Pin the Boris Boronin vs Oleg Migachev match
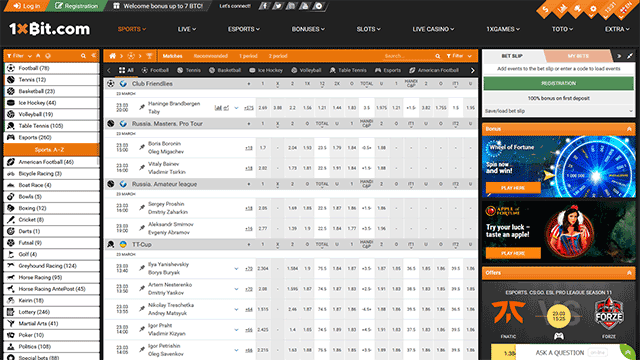The image size is (640, 360). 142,147
